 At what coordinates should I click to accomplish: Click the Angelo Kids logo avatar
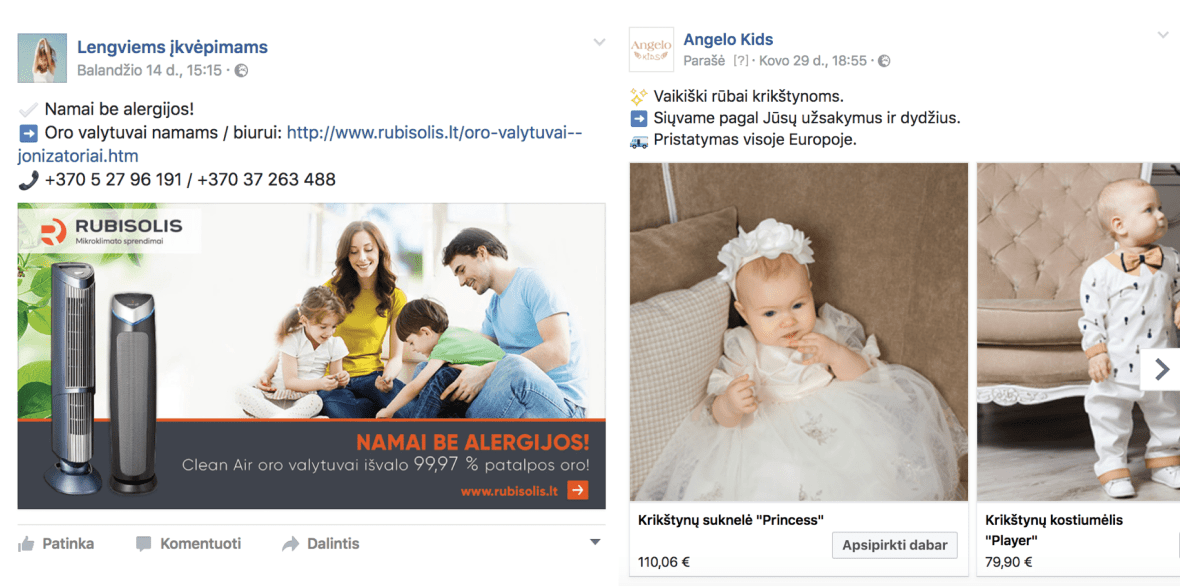(x=651, y=50)
